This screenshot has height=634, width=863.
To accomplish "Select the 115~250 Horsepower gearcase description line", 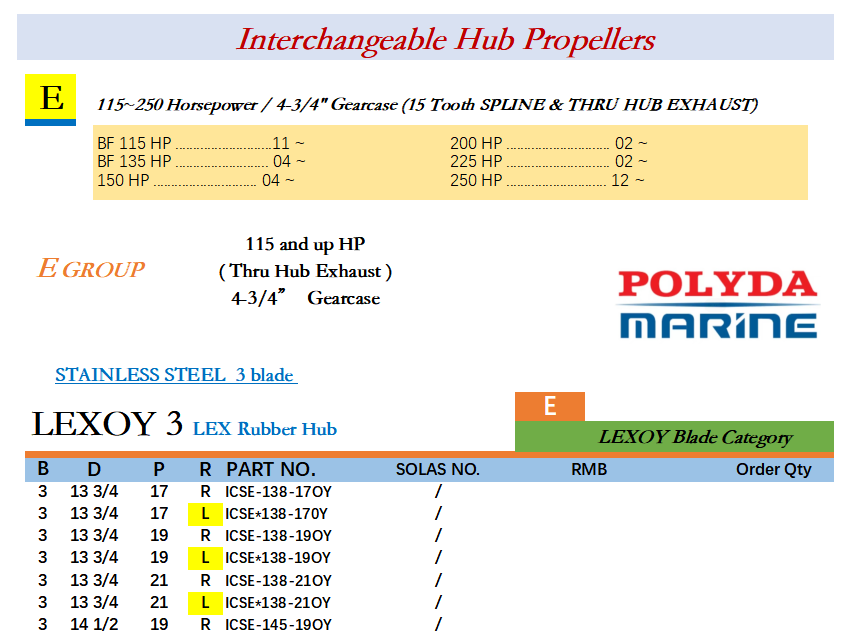I will point(427,105).
